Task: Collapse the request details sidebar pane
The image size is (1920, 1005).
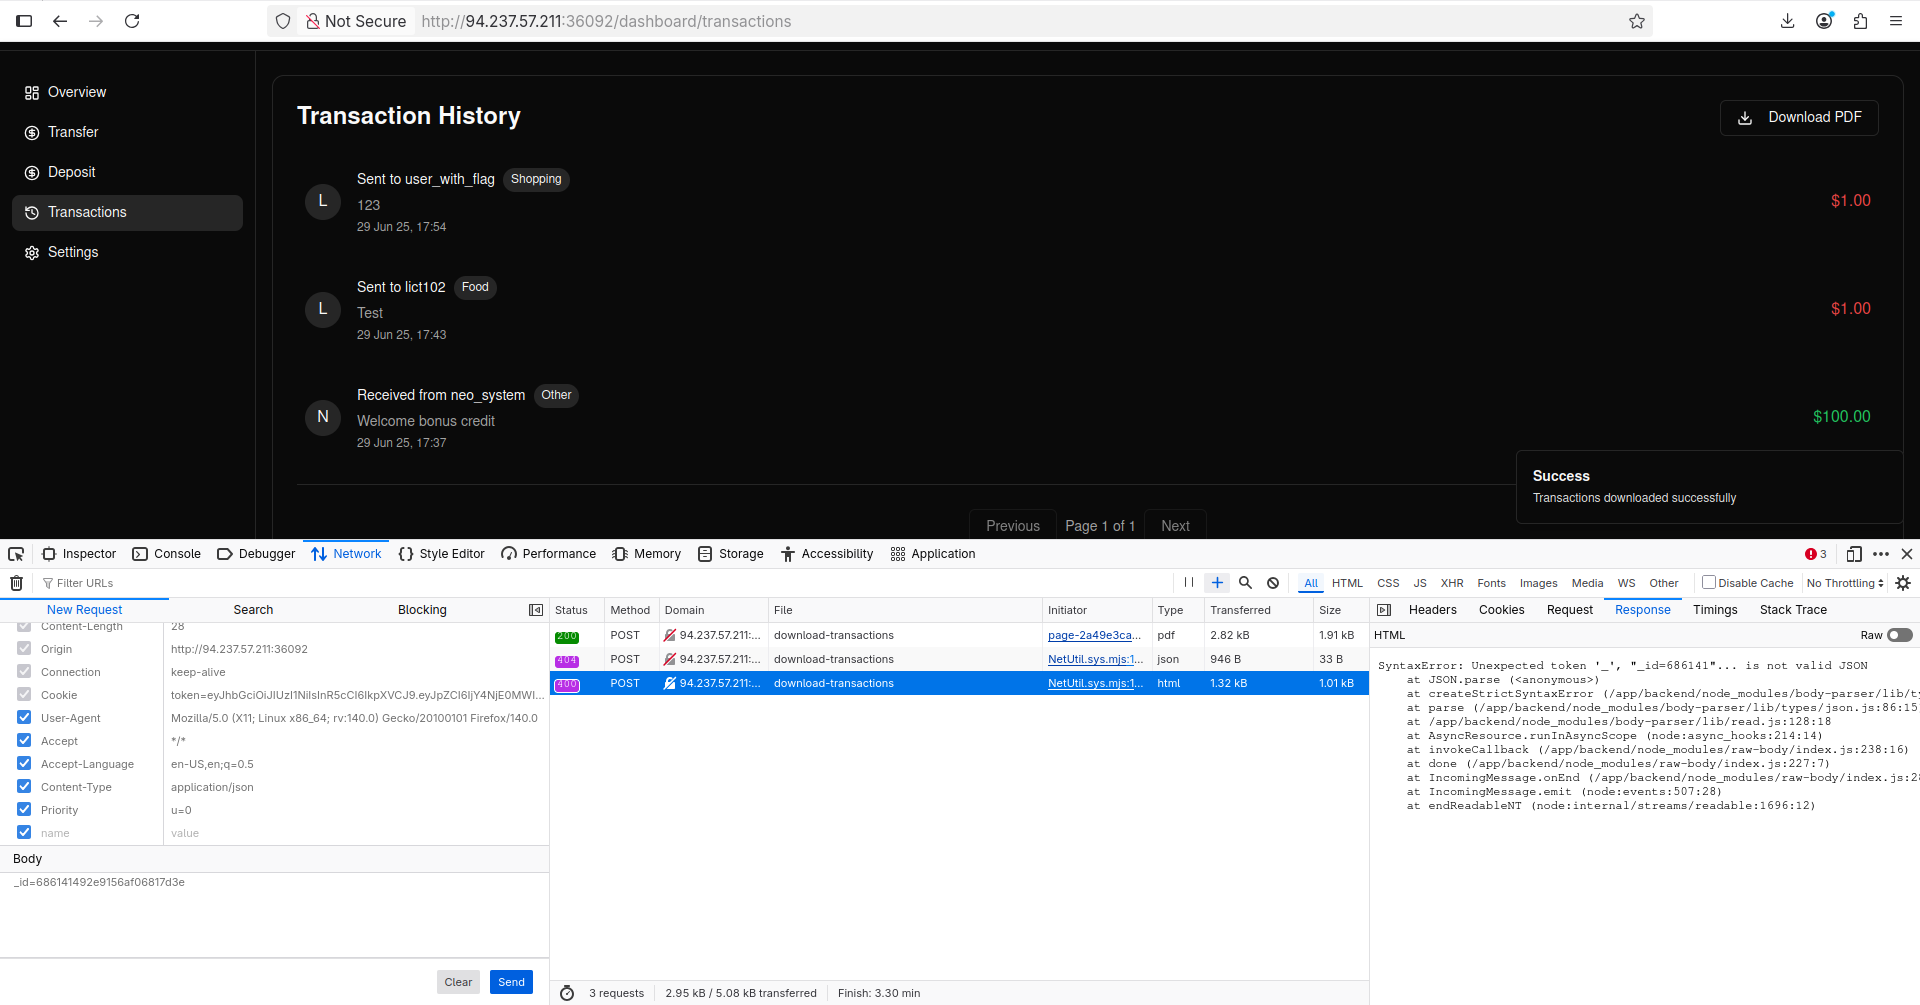Action: (1384, 610)
